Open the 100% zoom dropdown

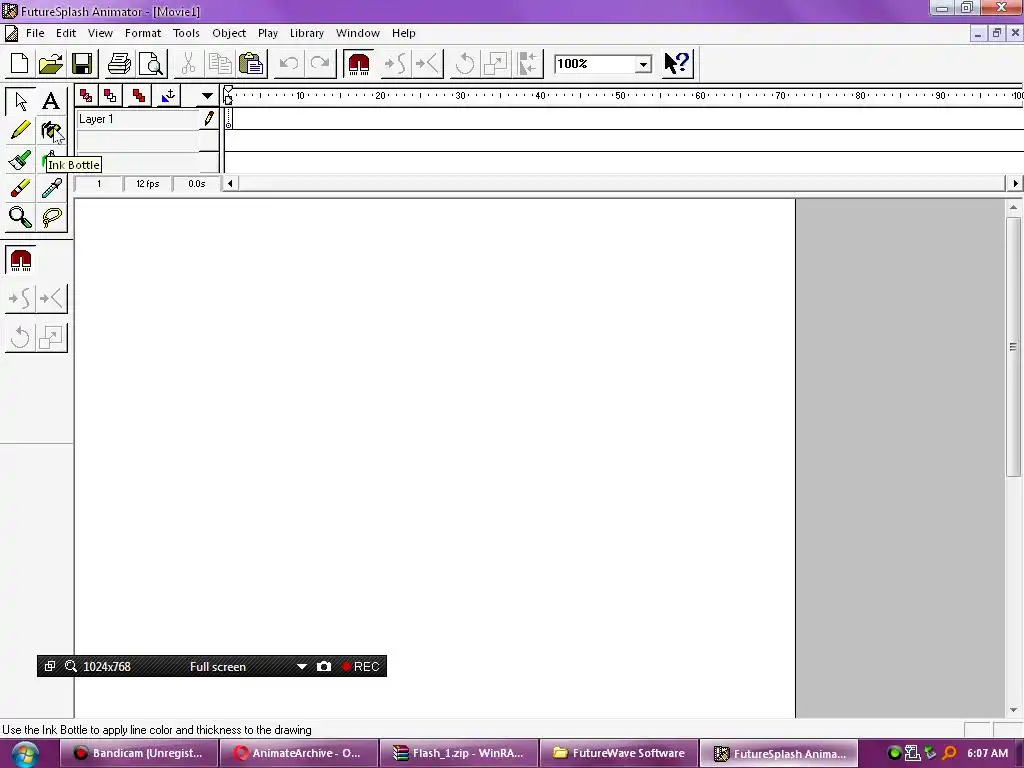point(643,64)
